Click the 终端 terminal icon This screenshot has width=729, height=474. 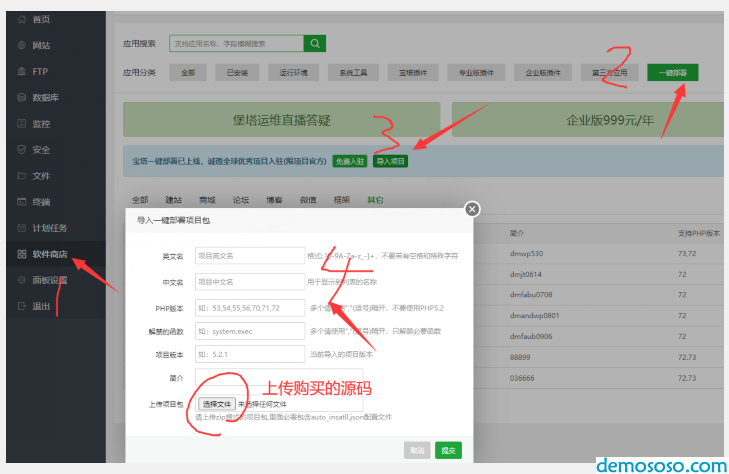tap(21, 202)
